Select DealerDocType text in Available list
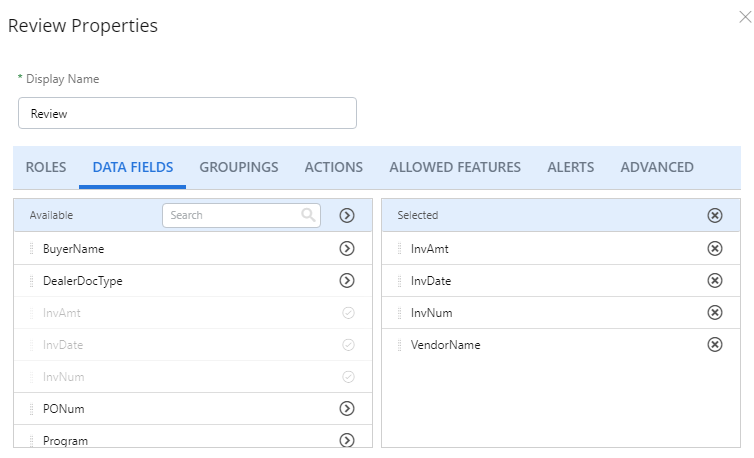754x458 pixels. pyautogui.click(x=83, y=281)
